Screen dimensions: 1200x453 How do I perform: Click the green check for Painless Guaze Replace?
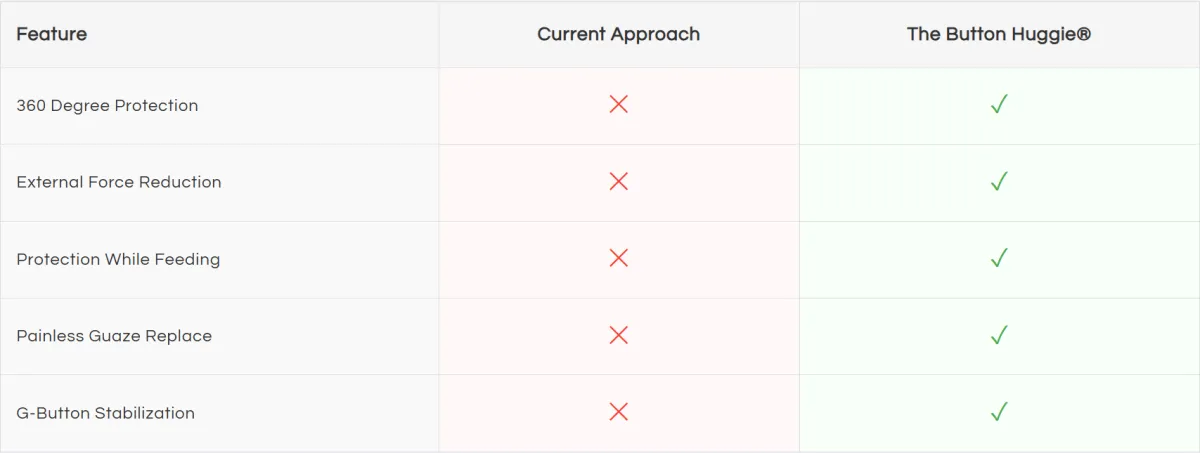coord(998,335)
